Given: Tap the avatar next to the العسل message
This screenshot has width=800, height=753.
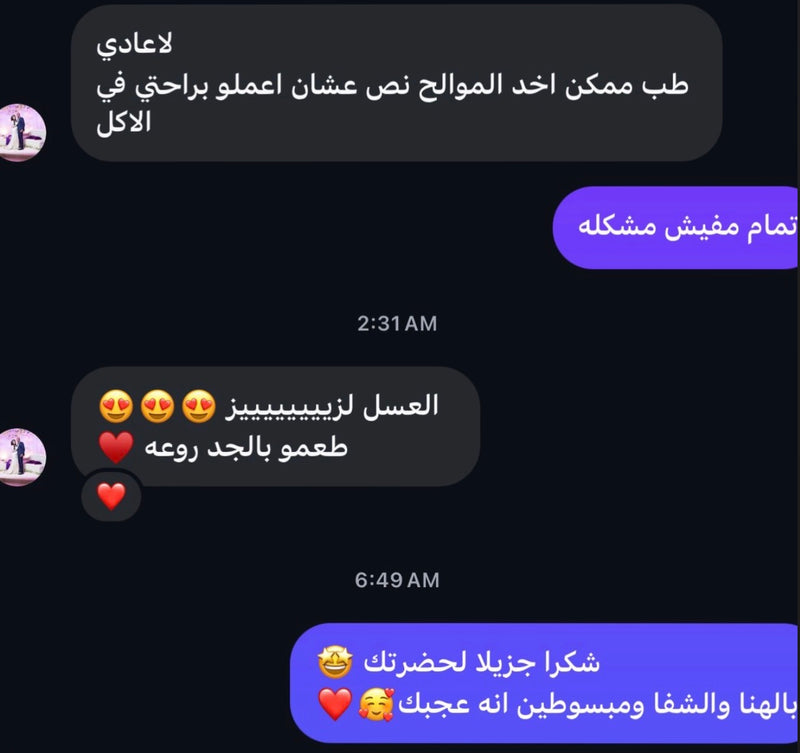Looking at the screenshot, I should [21, 457].
